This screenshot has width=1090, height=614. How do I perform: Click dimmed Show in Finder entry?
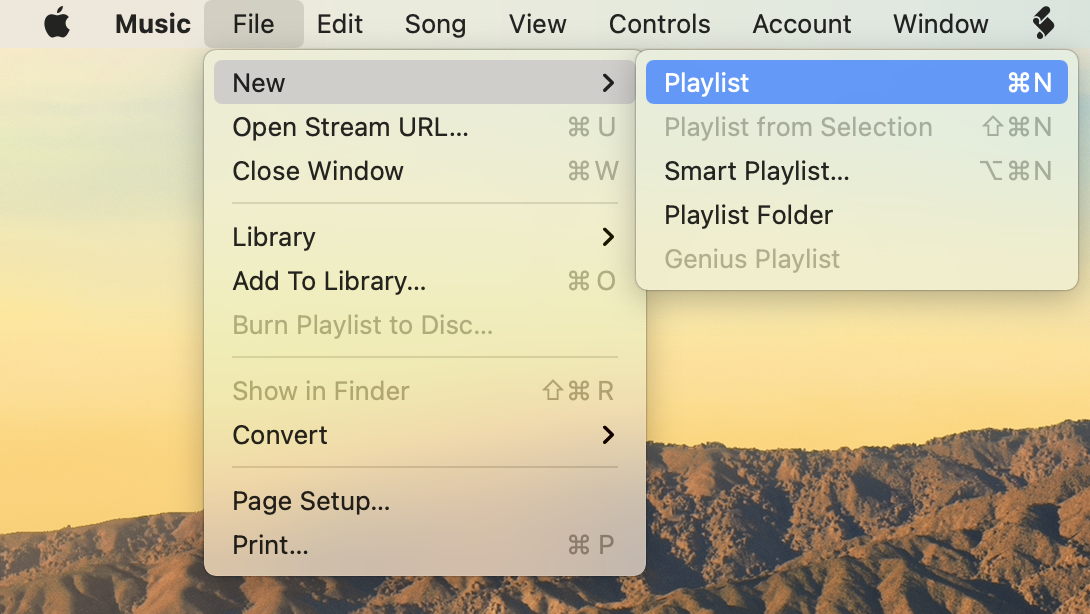(x=425, y=391)
